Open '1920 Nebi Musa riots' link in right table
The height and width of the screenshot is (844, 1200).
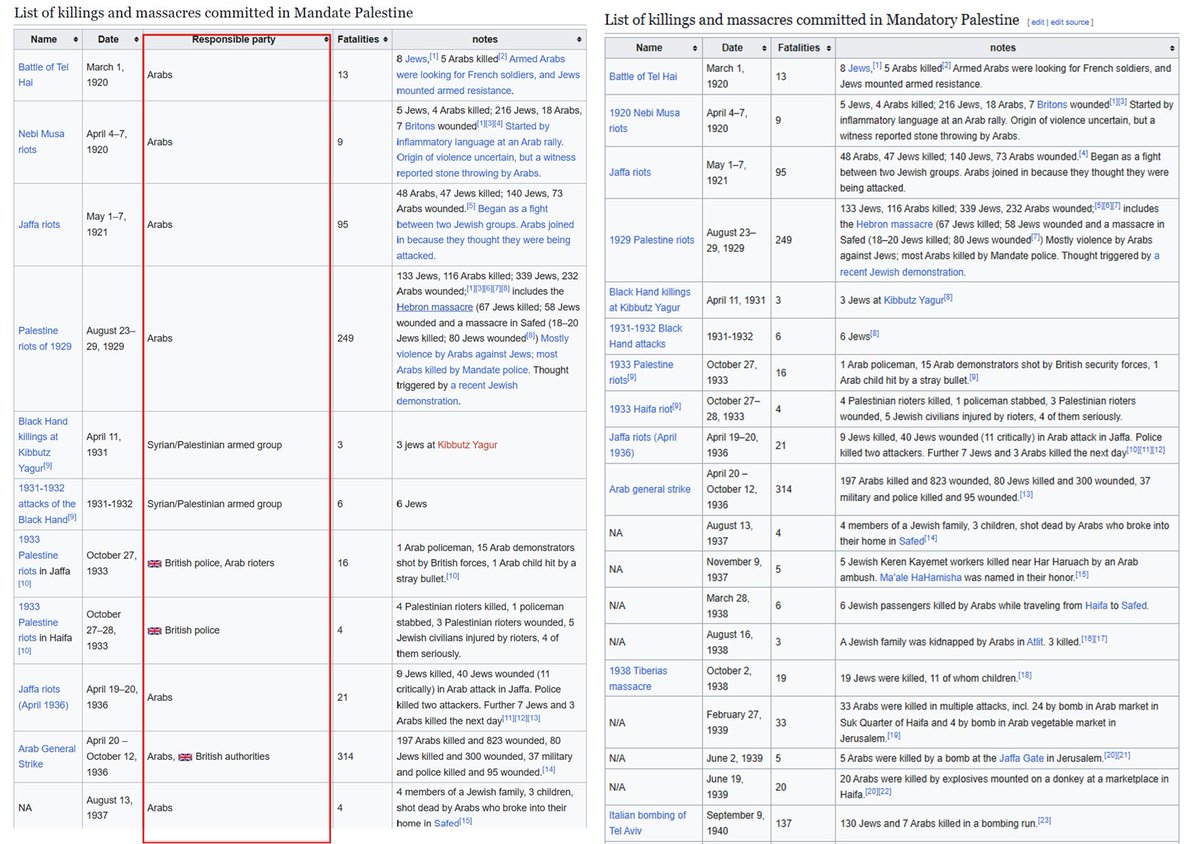644,121
